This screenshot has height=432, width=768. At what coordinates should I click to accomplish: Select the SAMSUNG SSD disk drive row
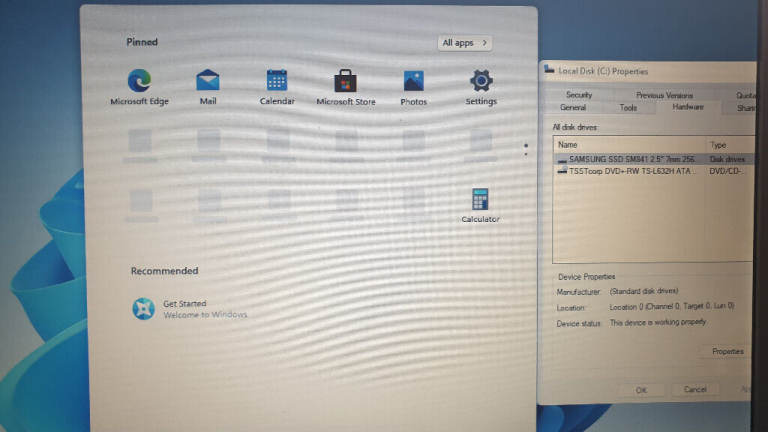[654, 159]
